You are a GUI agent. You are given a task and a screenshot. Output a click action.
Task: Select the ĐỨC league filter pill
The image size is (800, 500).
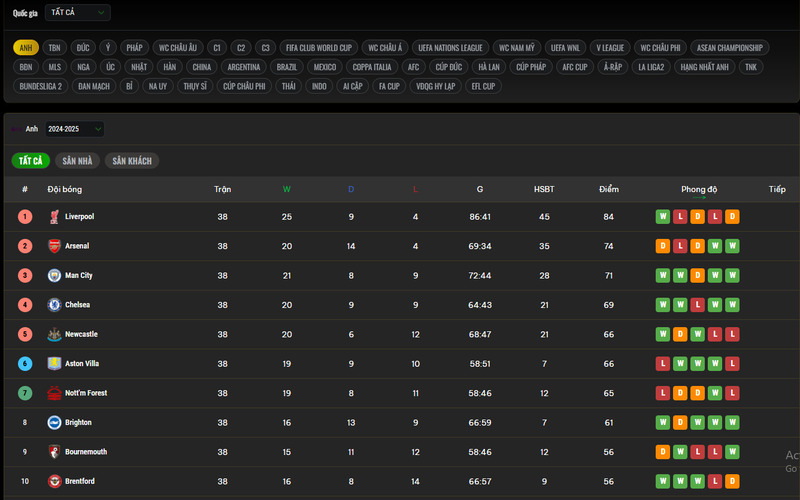tap(83, 47)
